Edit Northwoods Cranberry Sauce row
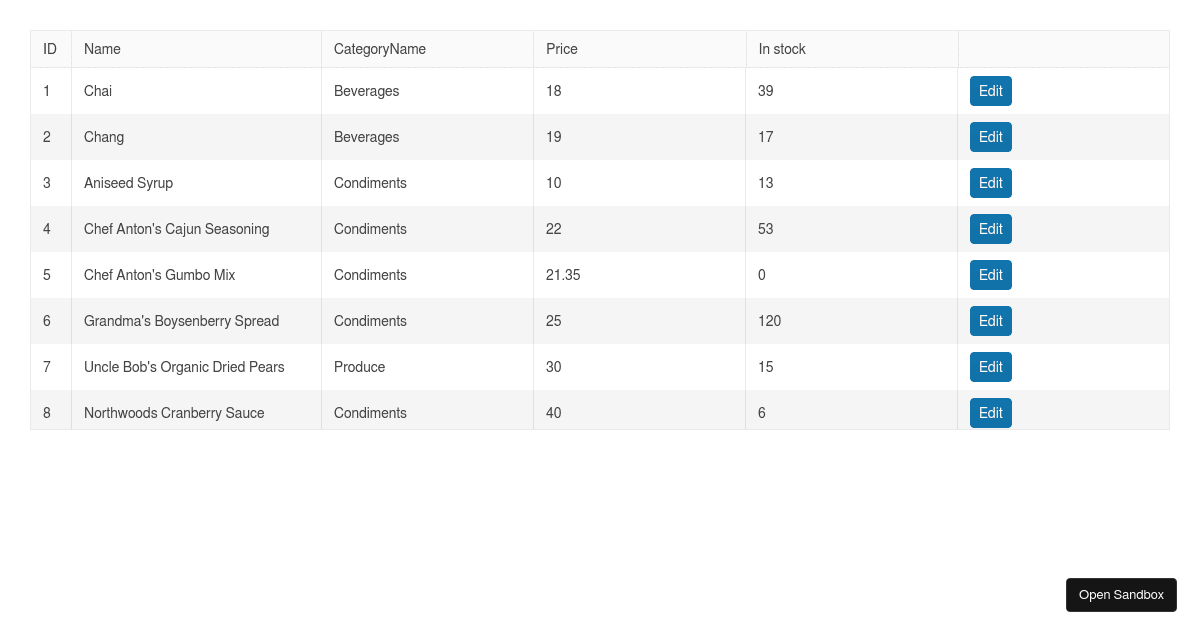 pos(990,412)
